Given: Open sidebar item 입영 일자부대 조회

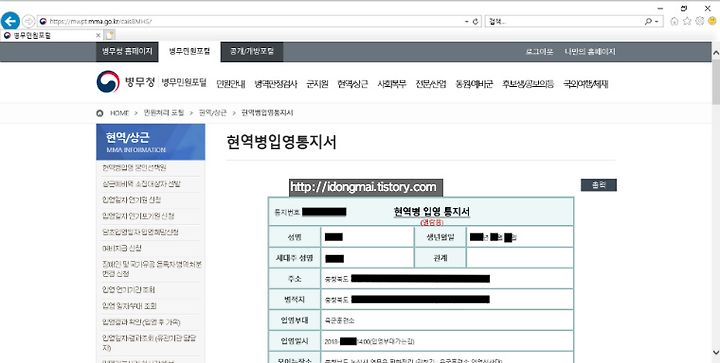Looking at the screenshot, I should 129,306.
